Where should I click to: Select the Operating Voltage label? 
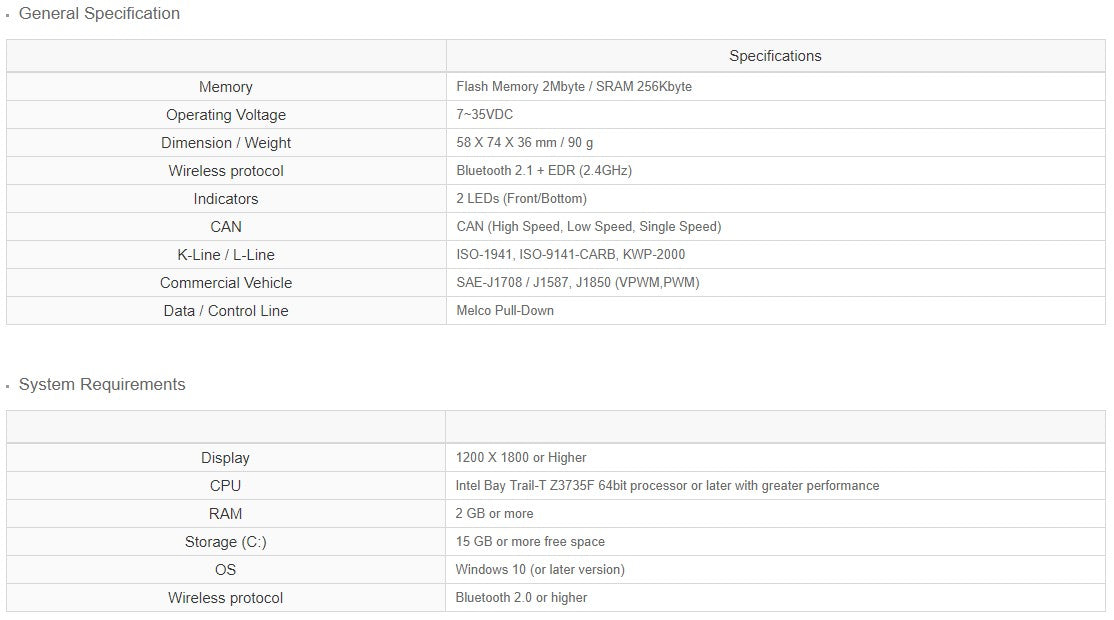[226, 115]
